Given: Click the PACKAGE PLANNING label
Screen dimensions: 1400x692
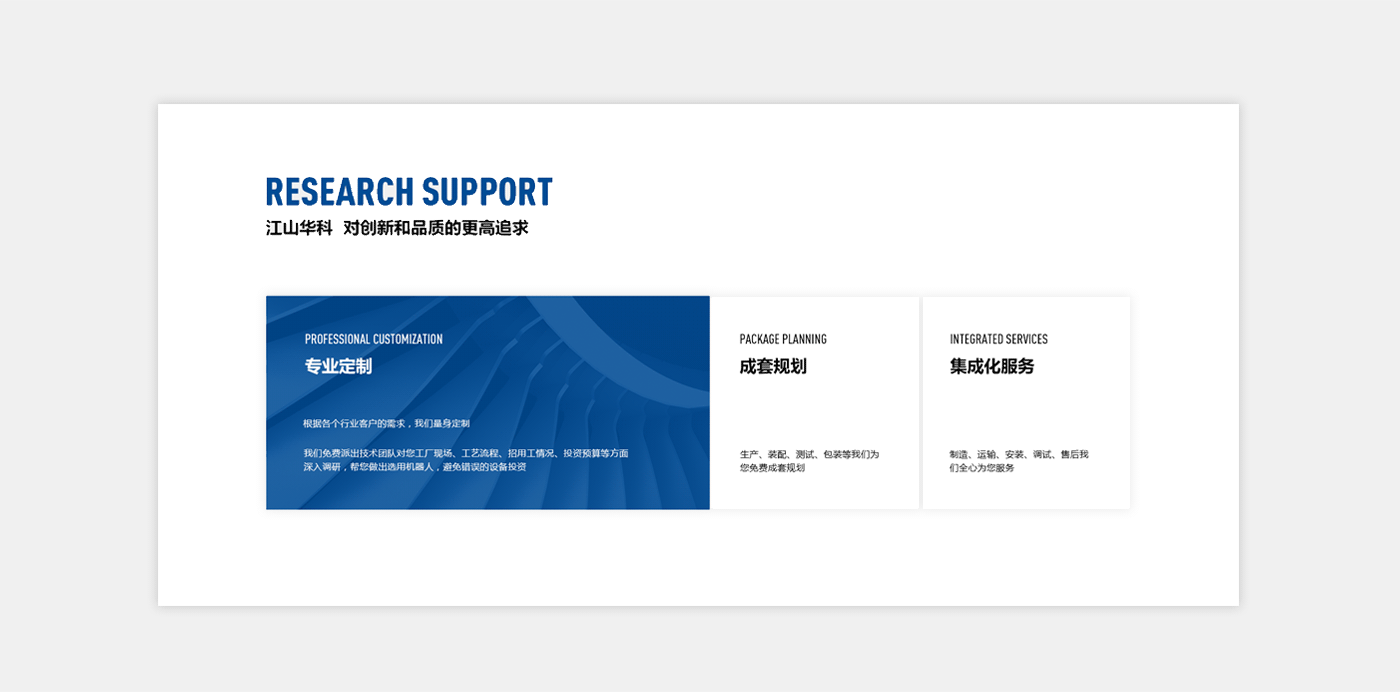Looking at the screenshot, I should pyautogui.click(x=783, y=339).
